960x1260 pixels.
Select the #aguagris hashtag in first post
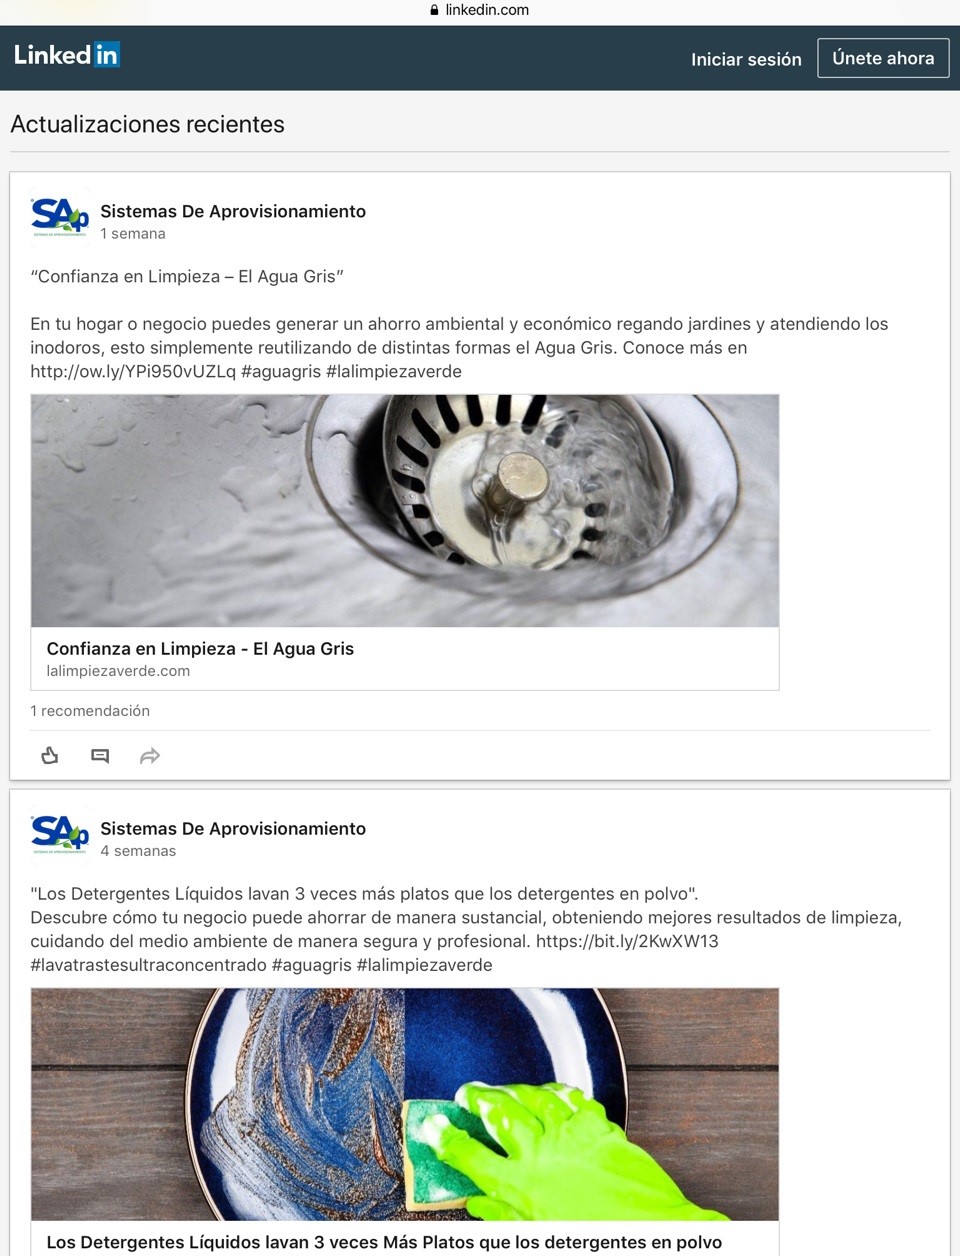pos(281,371)
